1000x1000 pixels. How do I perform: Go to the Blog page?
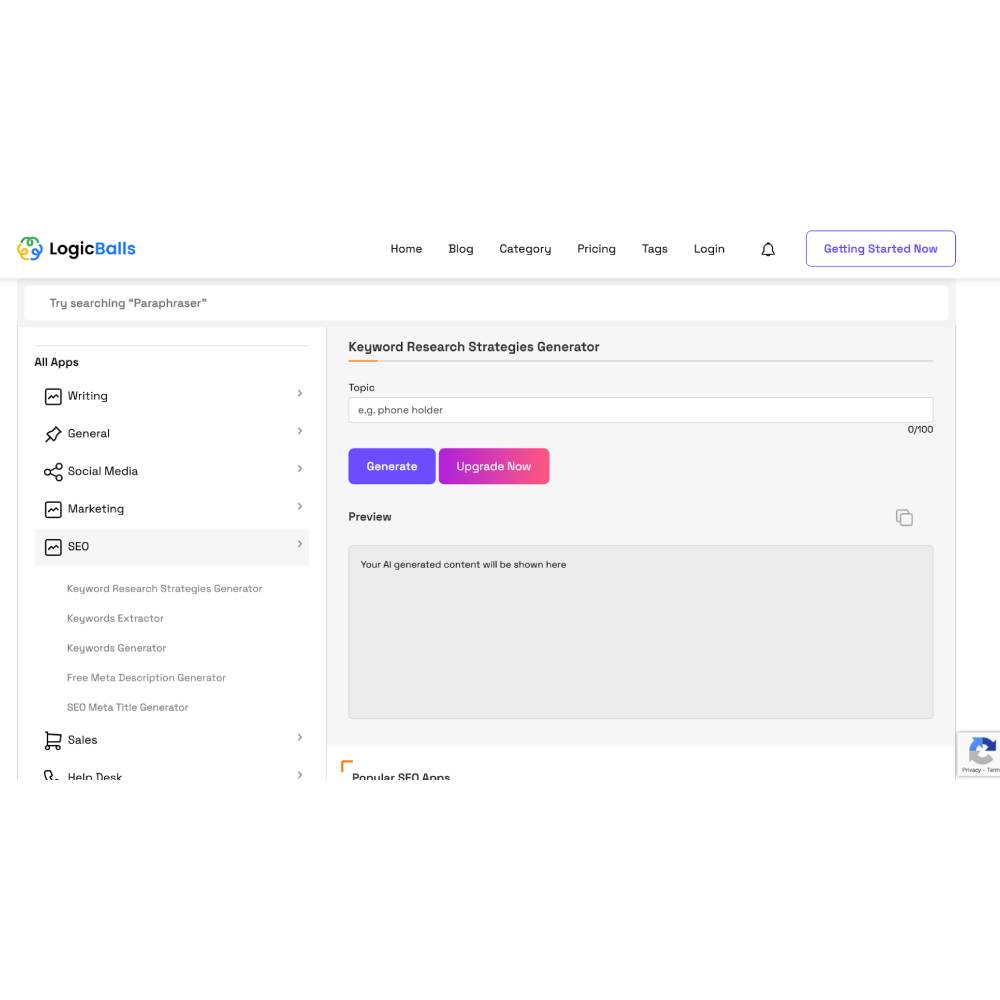point(461,248)
